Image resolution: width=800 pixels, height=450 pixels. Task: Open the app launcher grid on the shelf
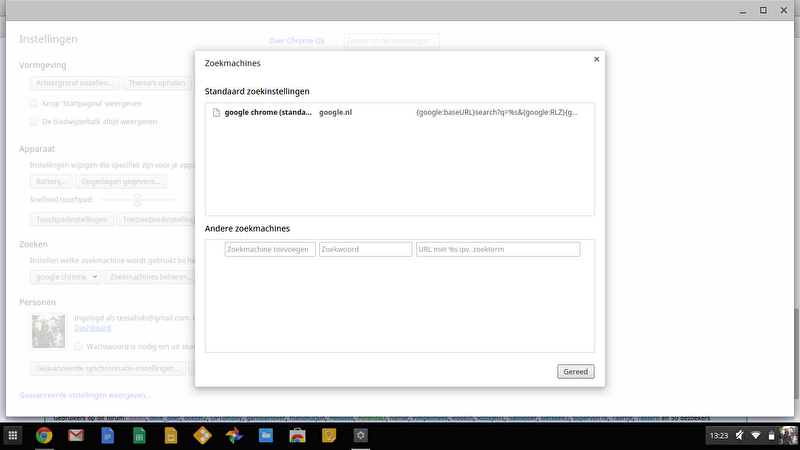pos(14,435)
